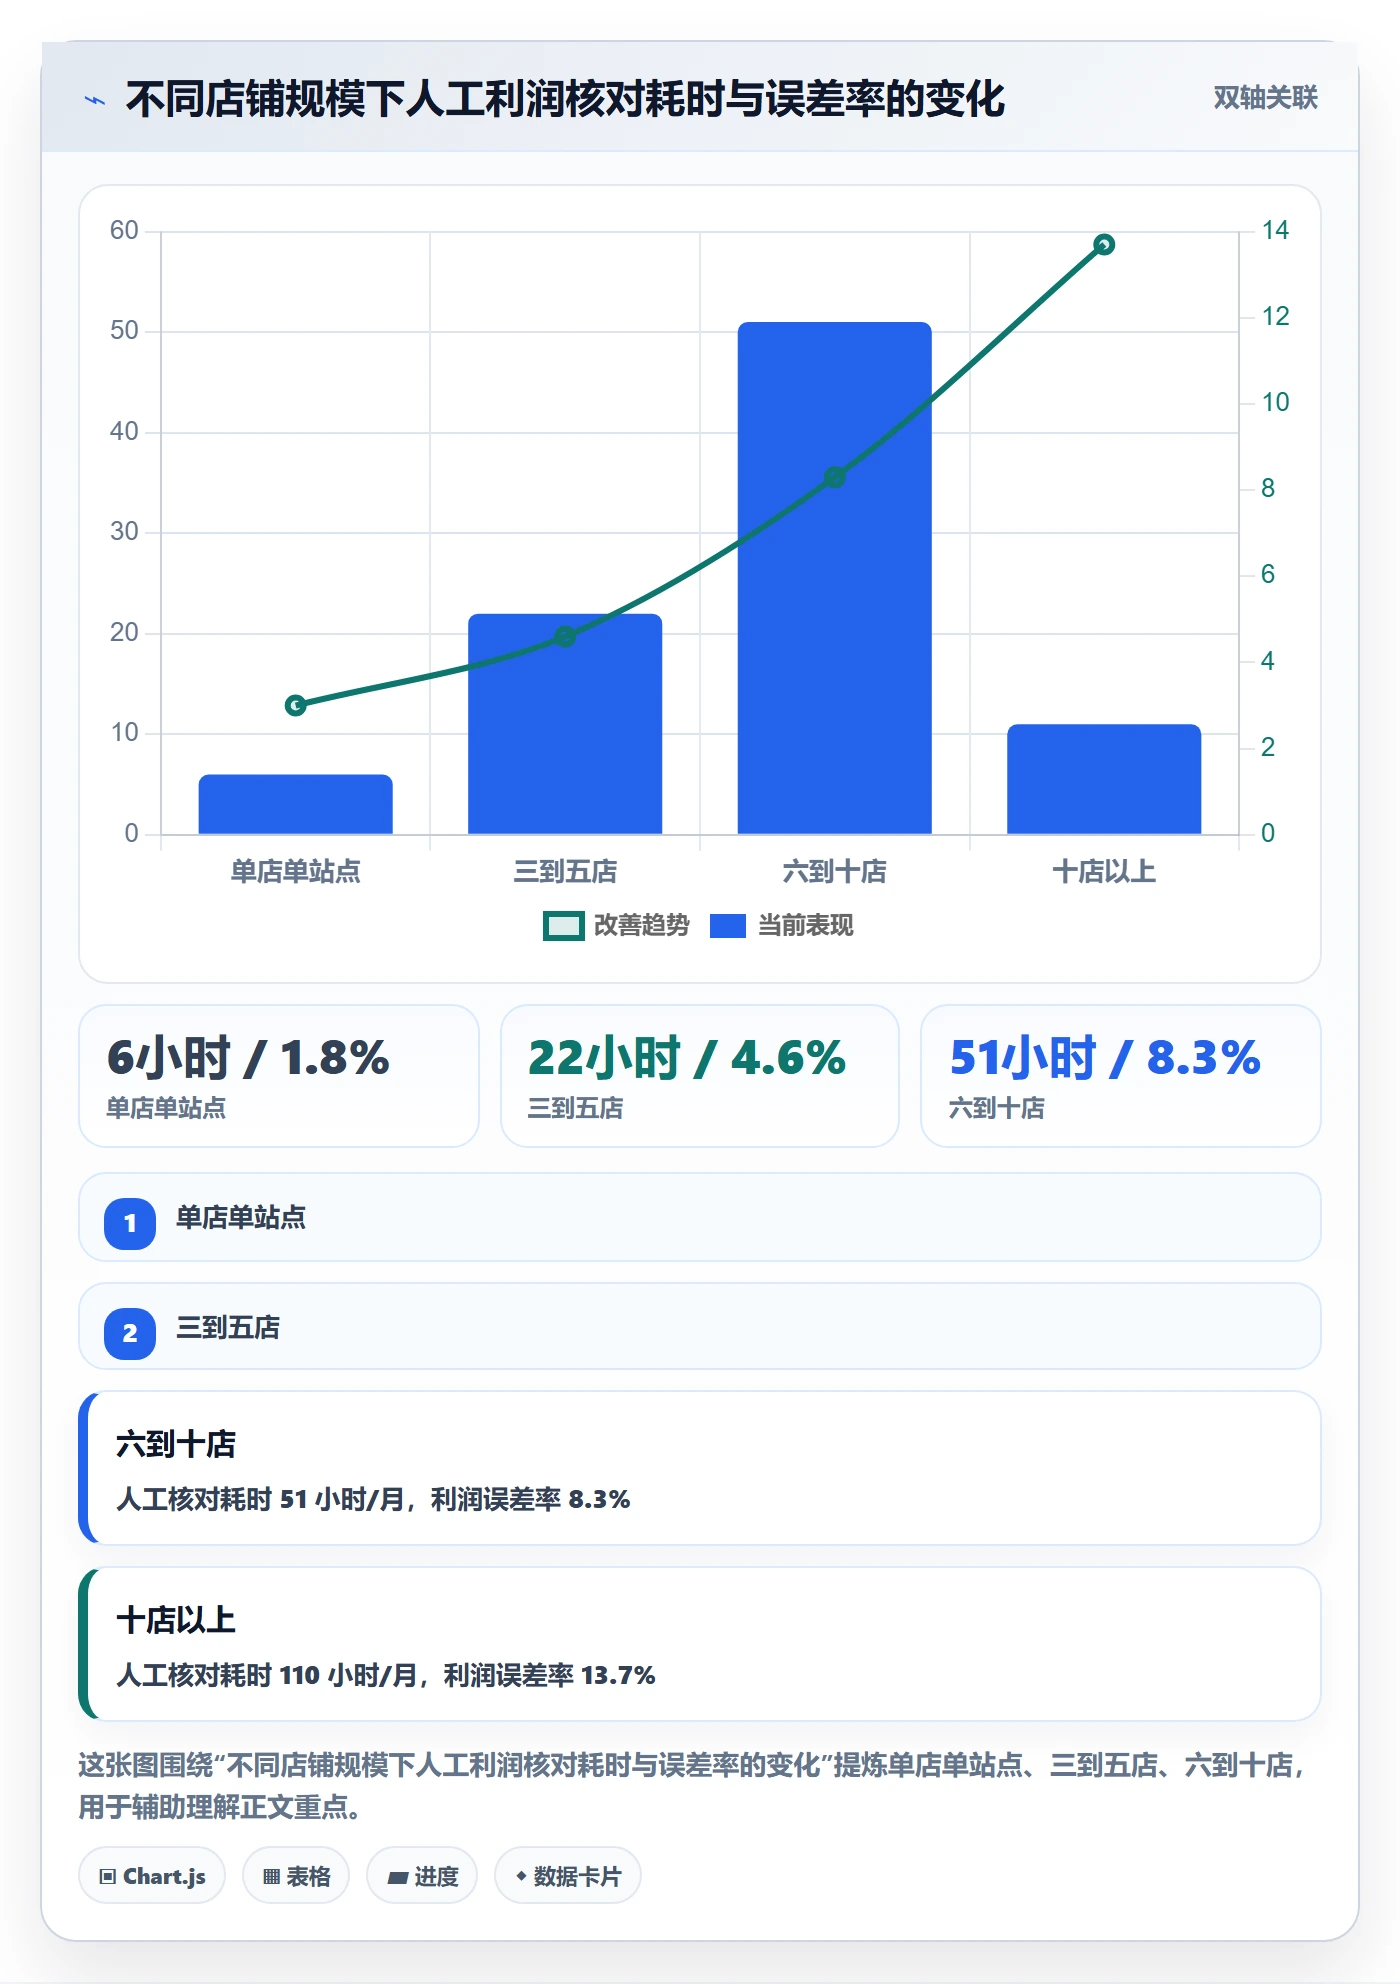Toggle the 当前表现 legend swatch
Viewport: 1400px width, 1984px height.
pyautogui.click(x=727, y=926)
